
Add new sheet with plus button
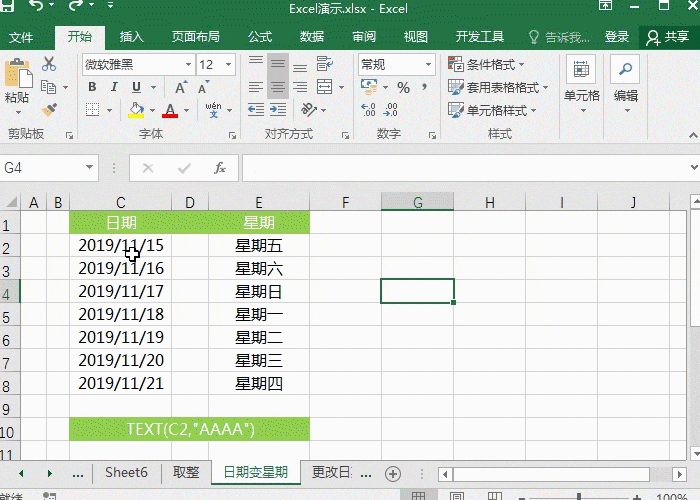coord(393,474)
